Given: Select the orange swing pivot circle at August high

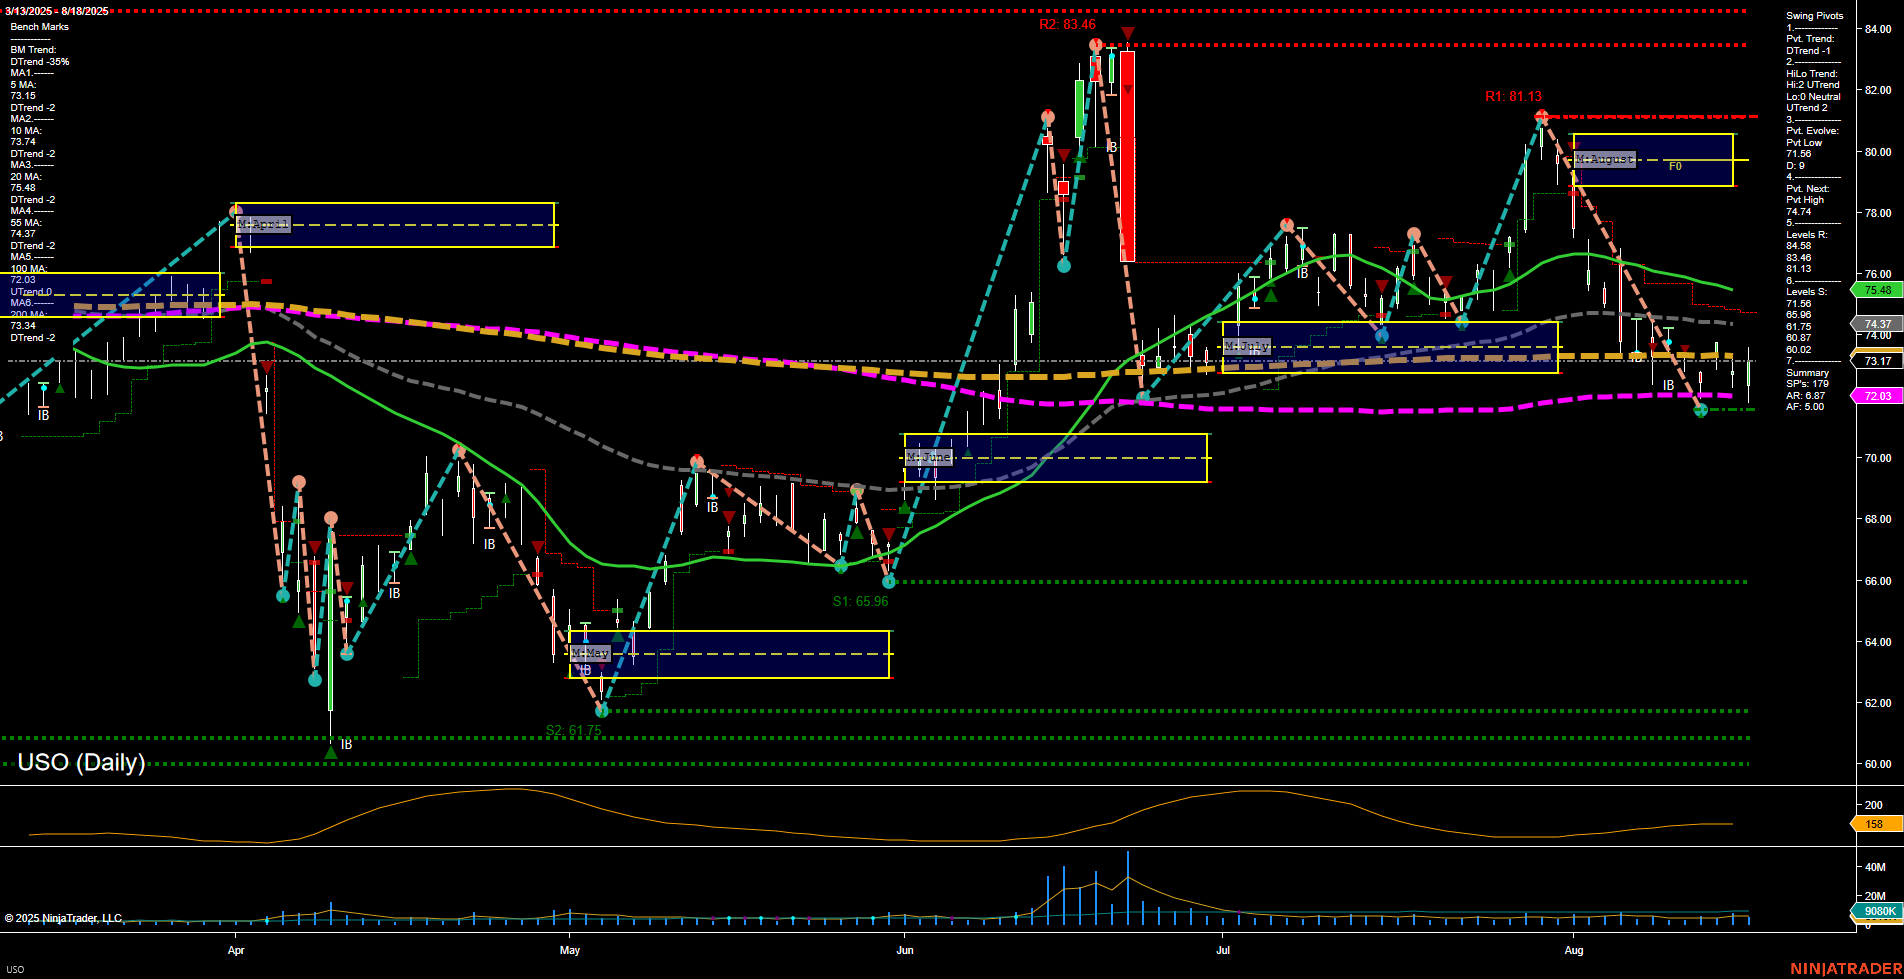Looking at the screenshot, I should coord(1540,115).
